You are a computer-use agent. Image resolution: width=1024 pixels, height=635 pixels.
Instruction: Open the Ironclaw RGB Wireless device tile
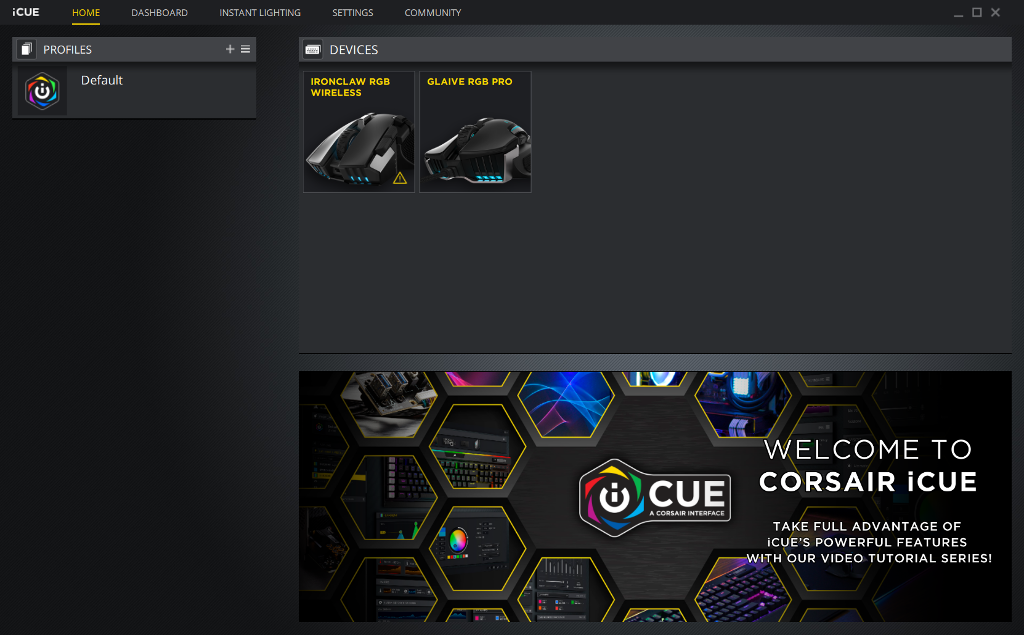(x=358, y=132)
